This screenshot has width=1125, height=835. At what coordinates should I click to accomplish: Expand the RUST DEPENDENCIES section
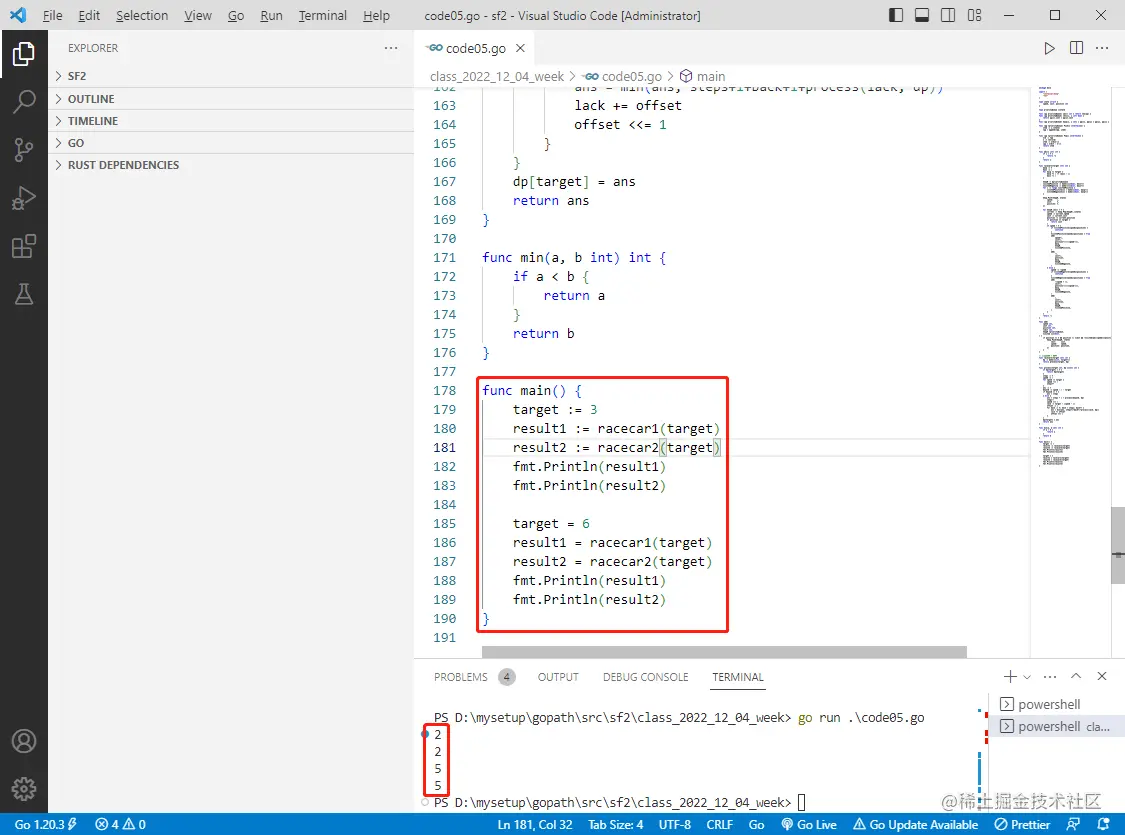tap(231, 165)
